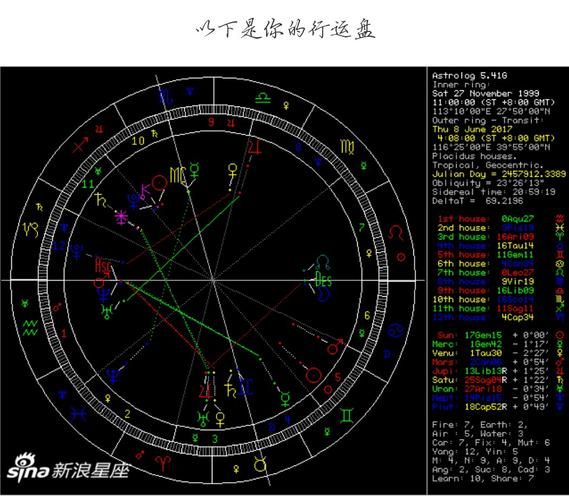
Task: Click the blue Pisces sign glyph
Action: [x=79, y=414]
